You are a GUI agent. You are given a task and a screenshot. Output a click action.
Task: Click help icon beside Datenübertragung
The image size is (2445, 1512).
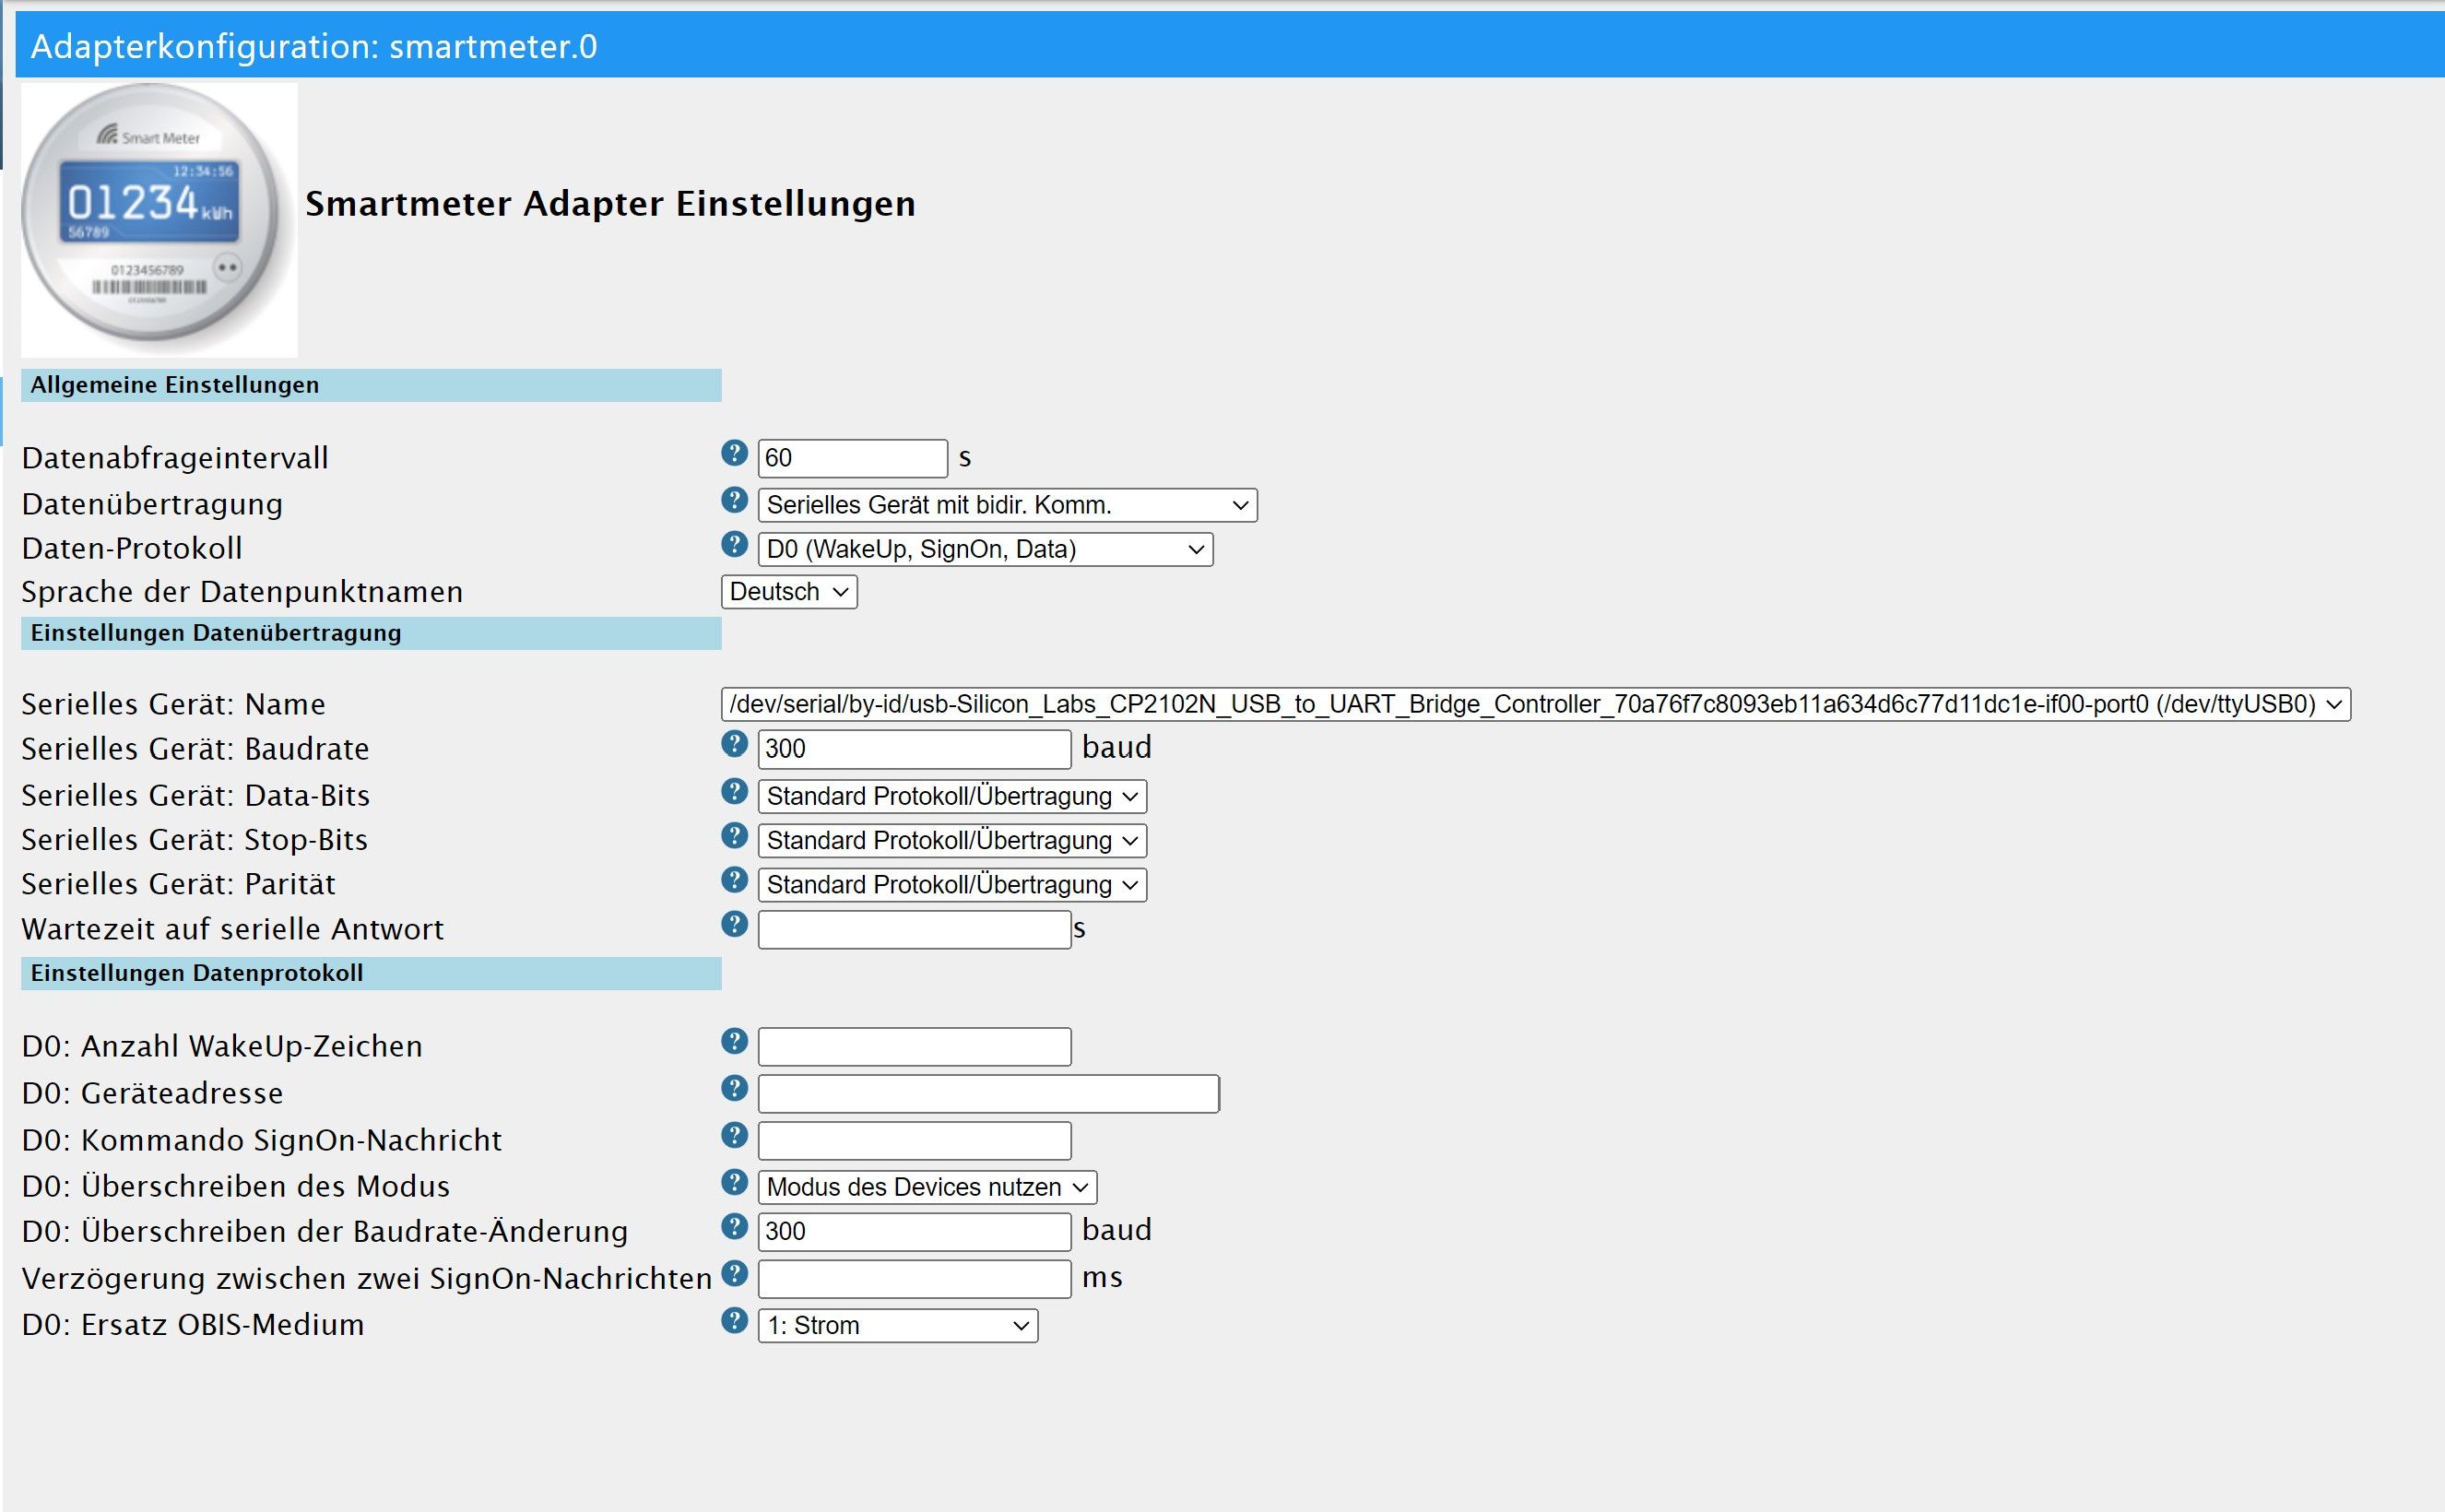pyautogui.click(x=734, y=500)
